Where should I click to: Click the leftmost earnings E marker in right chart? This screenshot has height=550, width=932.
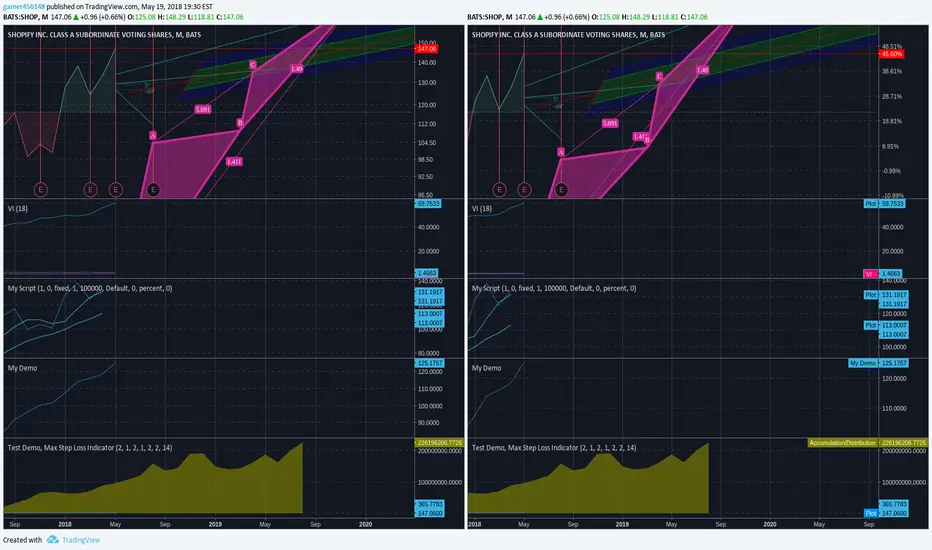(499, 190)
